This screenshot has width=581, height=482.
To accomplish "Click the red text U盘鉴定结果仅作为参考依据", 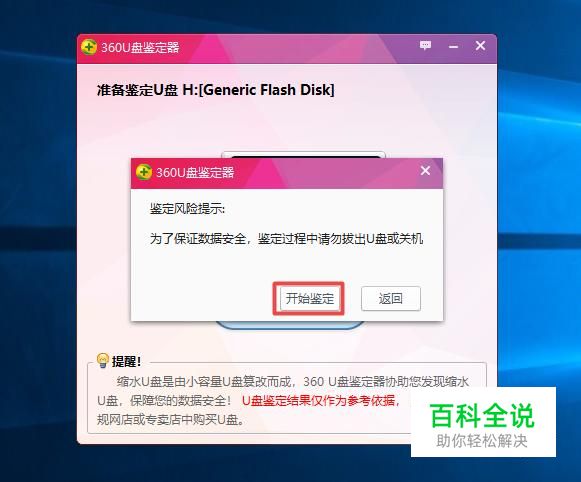I will [x=321, y=400].
